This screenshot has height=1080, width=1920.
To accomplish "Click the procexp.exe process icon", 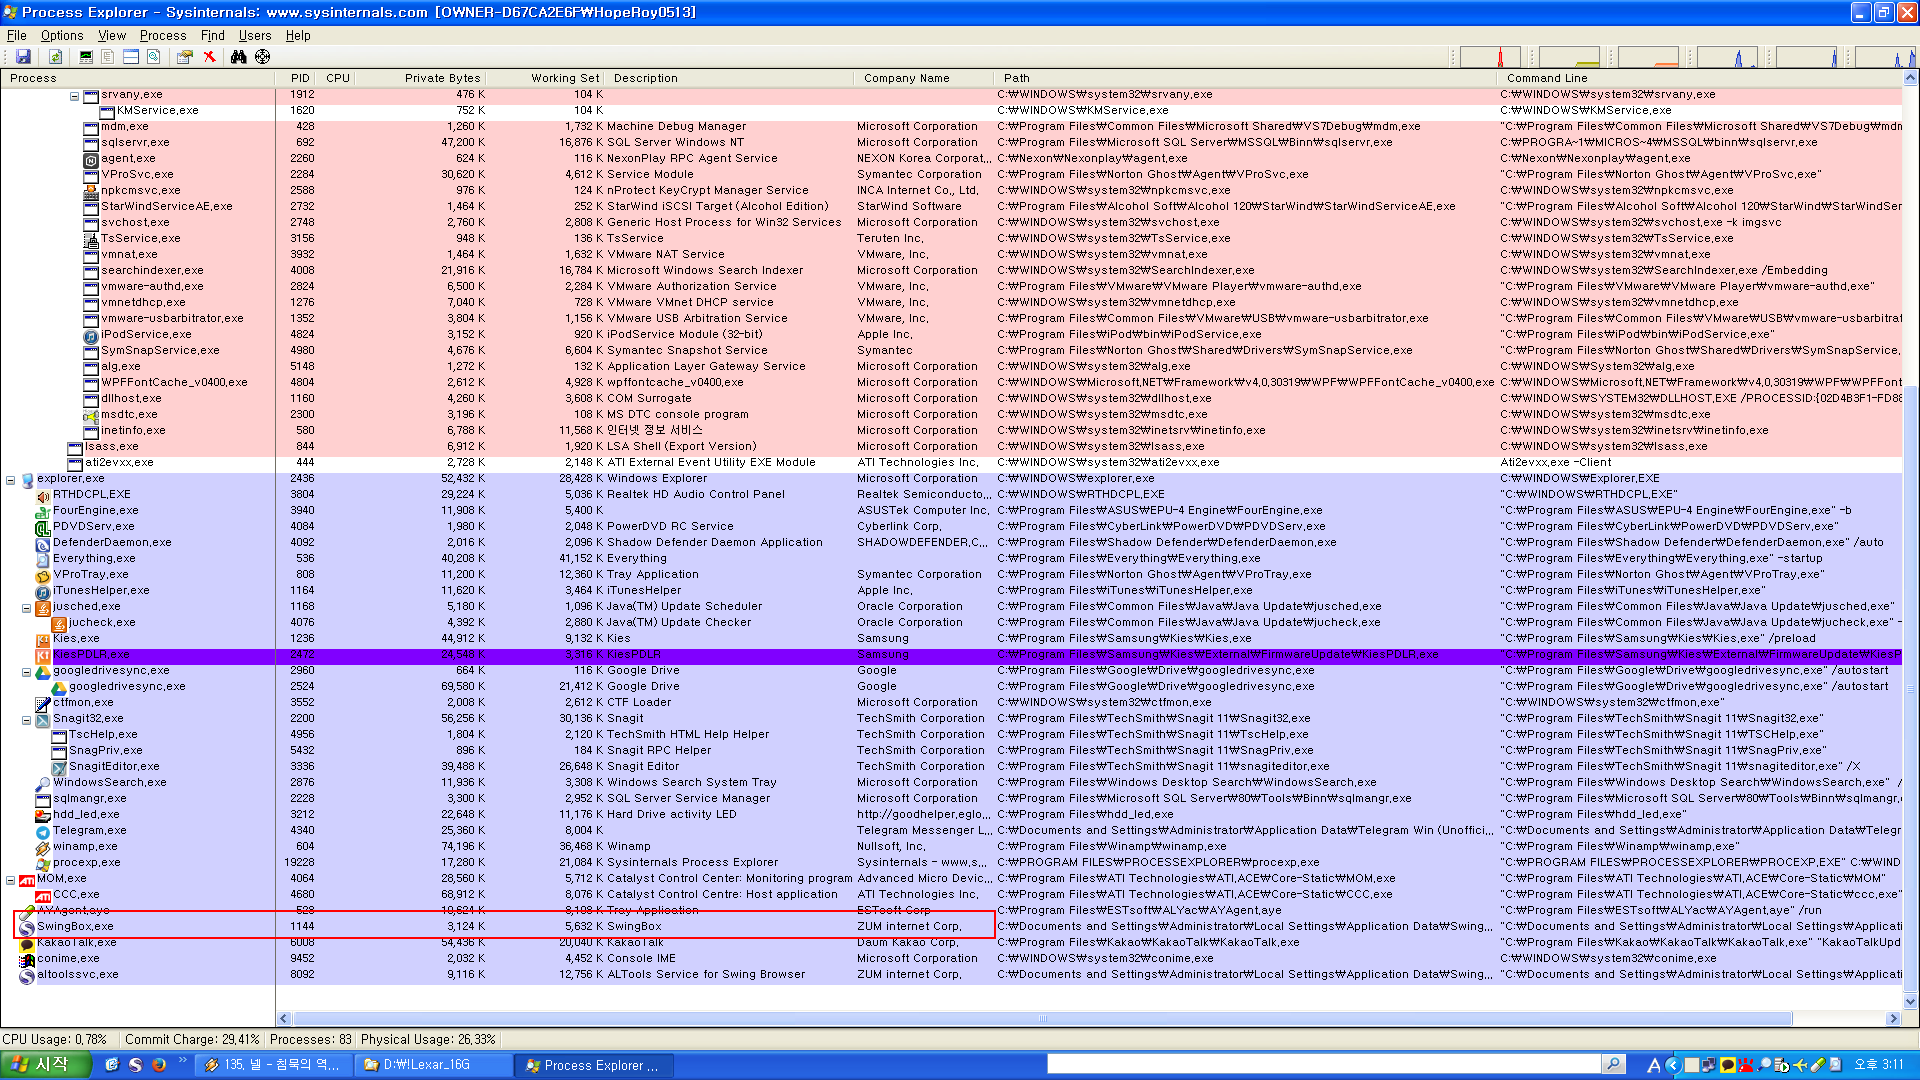I will (43, 863).
